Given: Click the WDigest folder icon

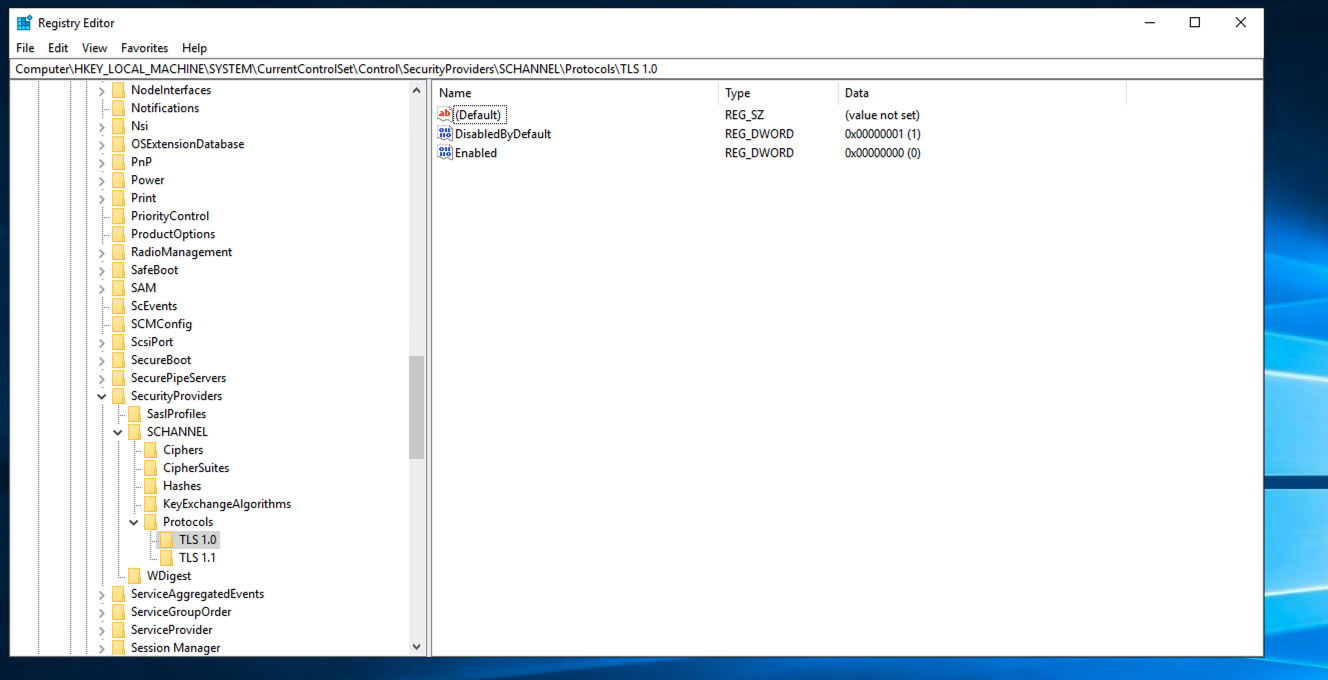Looking at the screenshot, I should (x=134, y=576).
